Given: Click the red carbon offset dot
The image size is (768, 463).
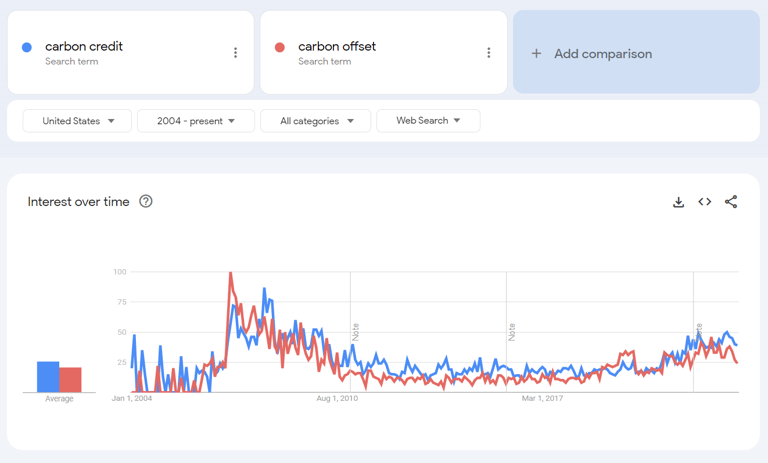Looking at the screenshot, I should [x=280, y=47].
